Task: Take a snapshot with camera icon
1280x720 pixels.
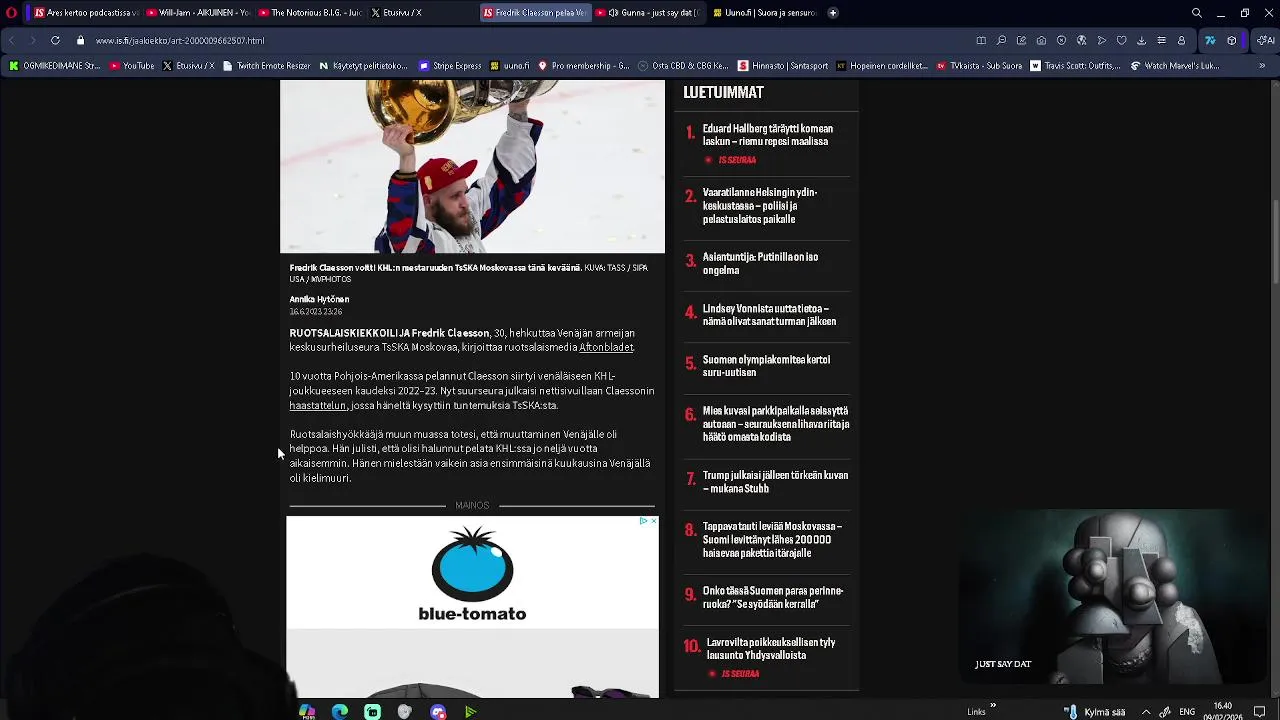Action: click(1041, 41)
